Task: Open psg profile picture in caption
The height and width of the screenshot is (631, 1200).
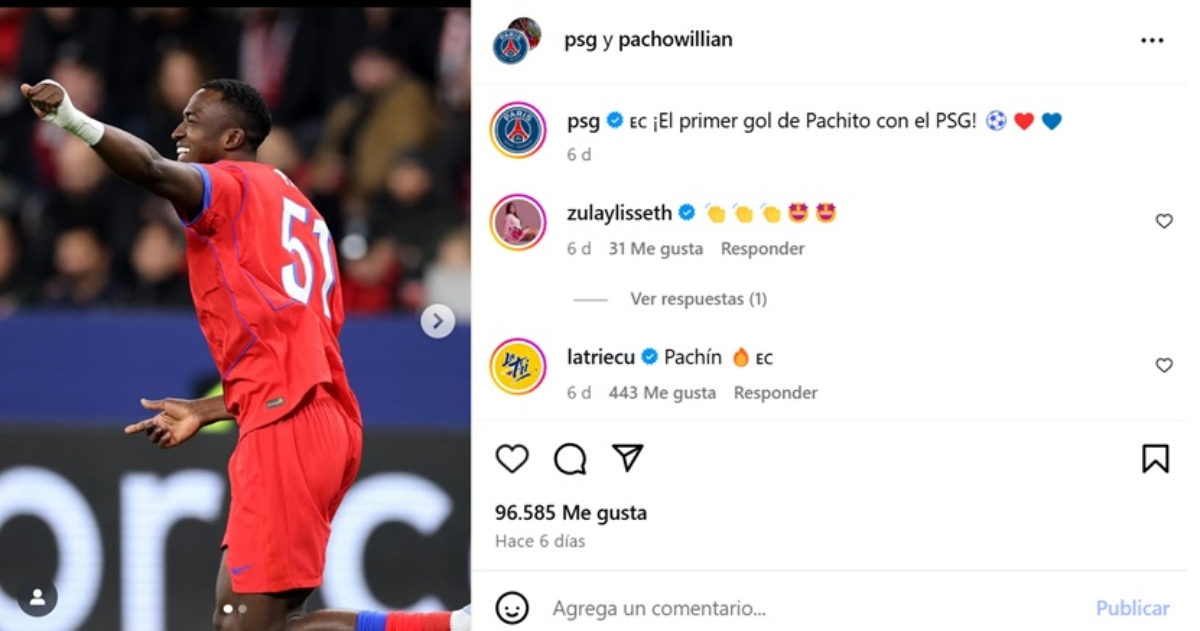Action: click(x=518, y=130)
